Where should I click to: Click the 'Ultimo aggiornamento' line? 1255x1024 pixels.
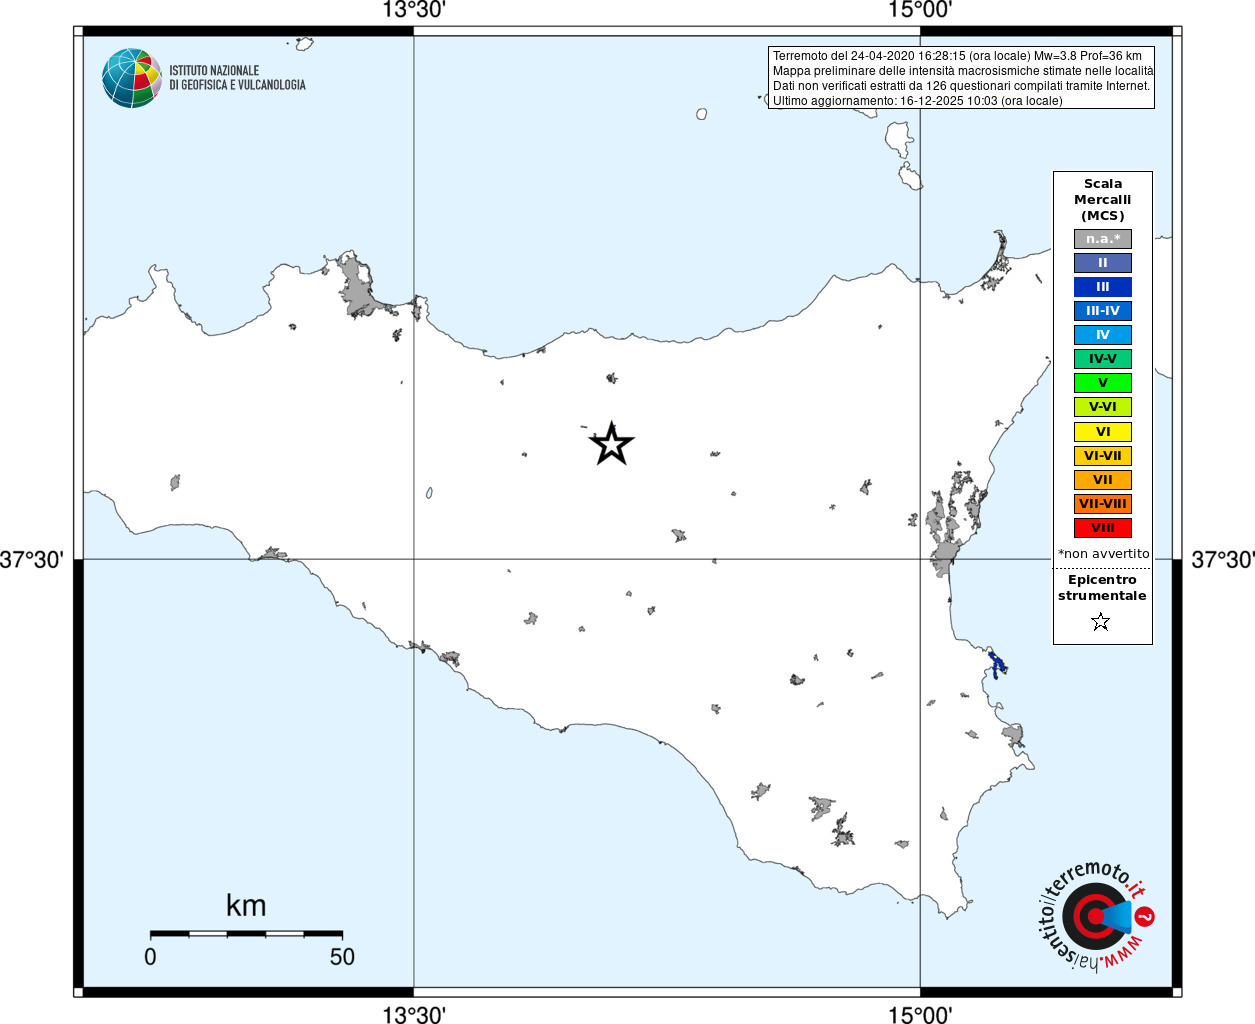point(917,101)
